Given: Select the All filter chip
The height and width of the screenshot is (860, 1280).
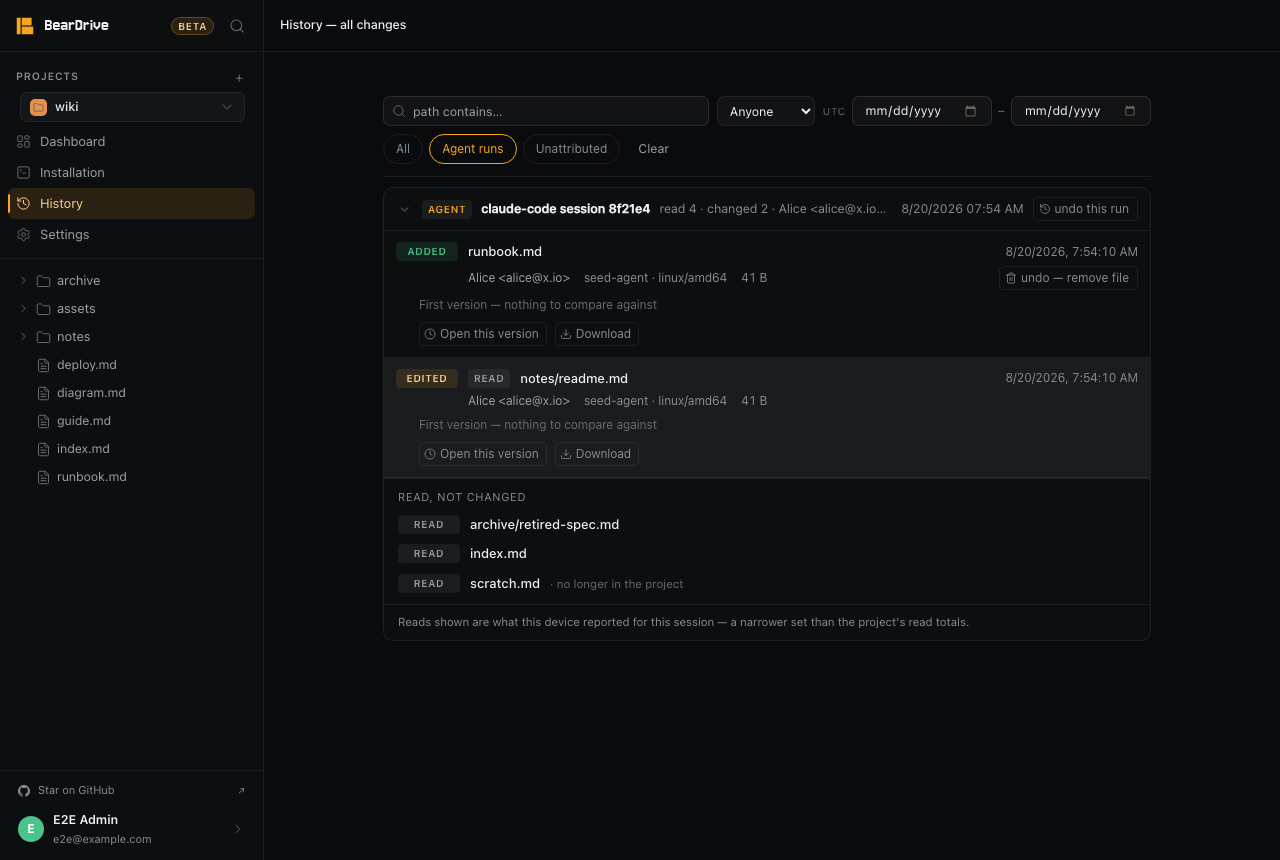Looking at the screenshot, I should point(403,149).
